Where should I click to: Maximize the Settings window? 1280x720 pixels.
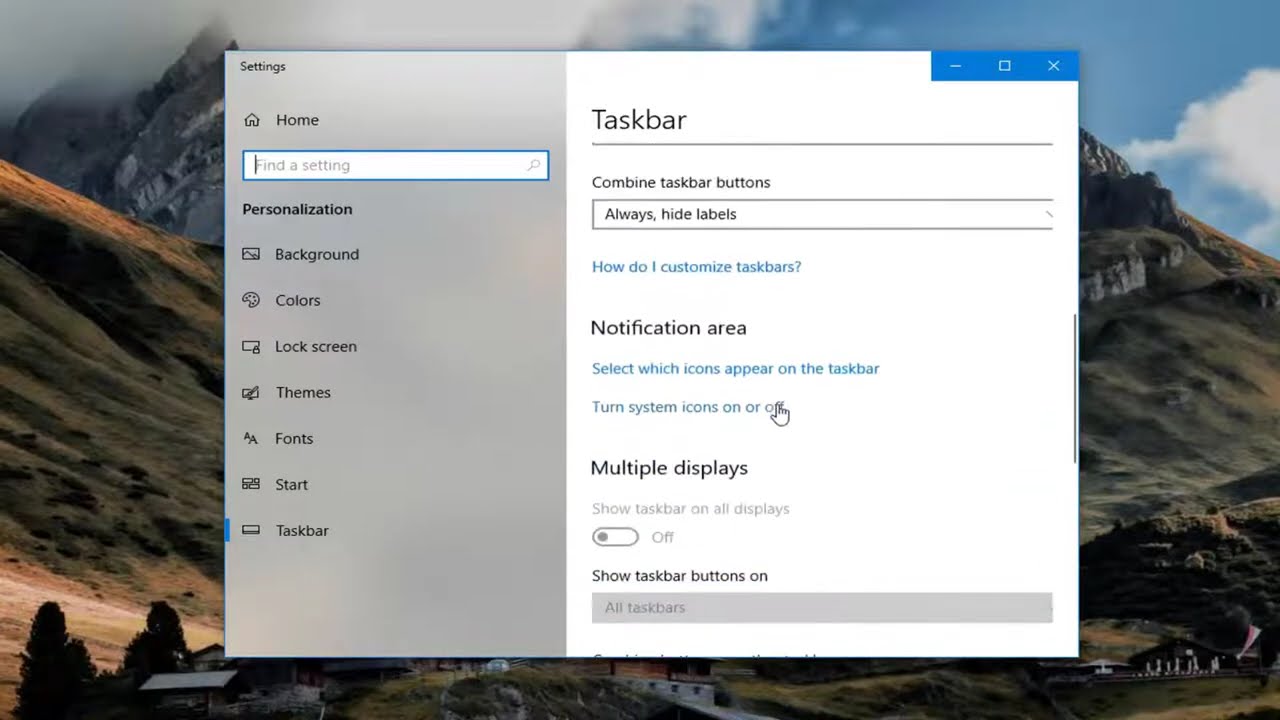(x=1004, y=66)
